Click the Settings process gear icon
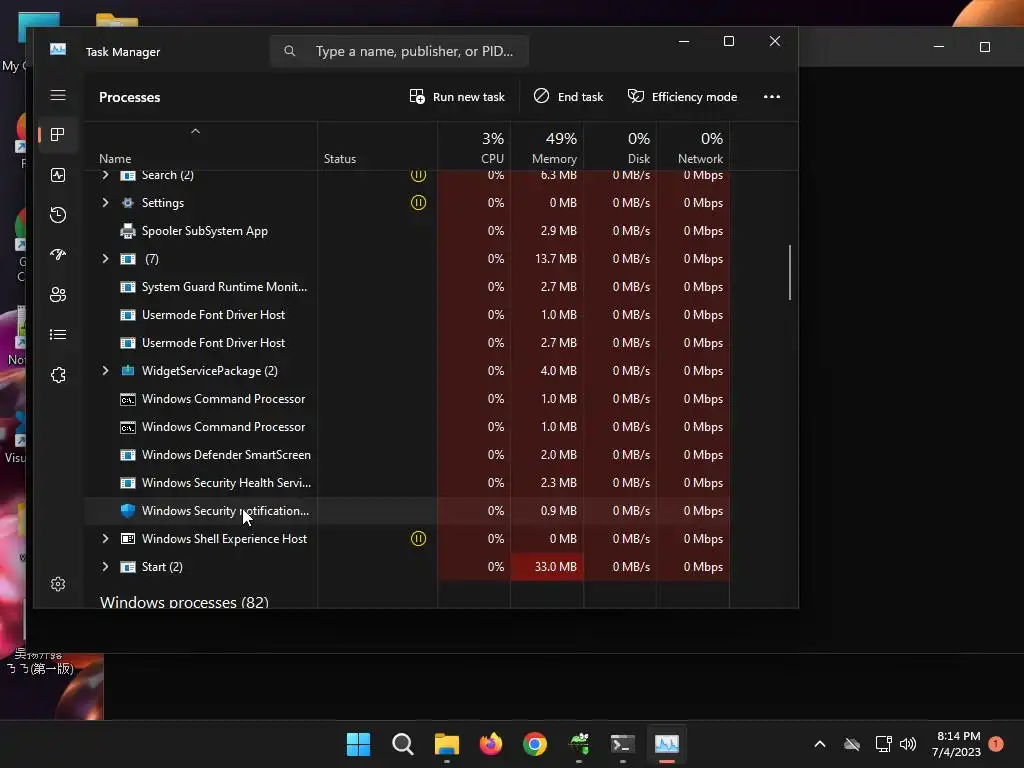 pyautogui.click(x=128, y=202)
